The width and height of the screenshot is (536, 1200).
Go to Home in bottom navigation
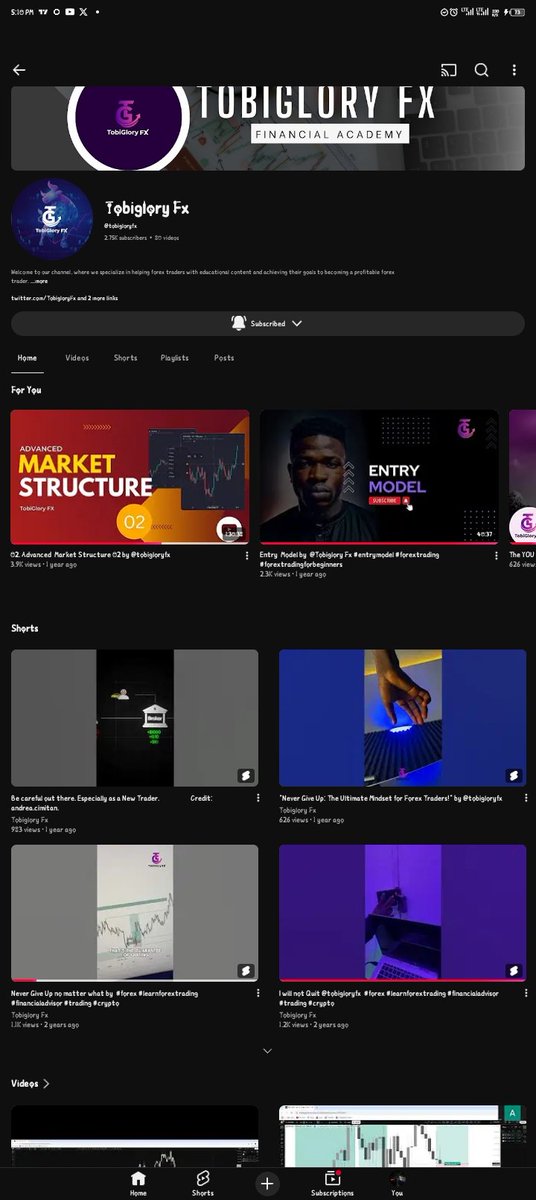pyautogui.click(x=138, y=1183)
